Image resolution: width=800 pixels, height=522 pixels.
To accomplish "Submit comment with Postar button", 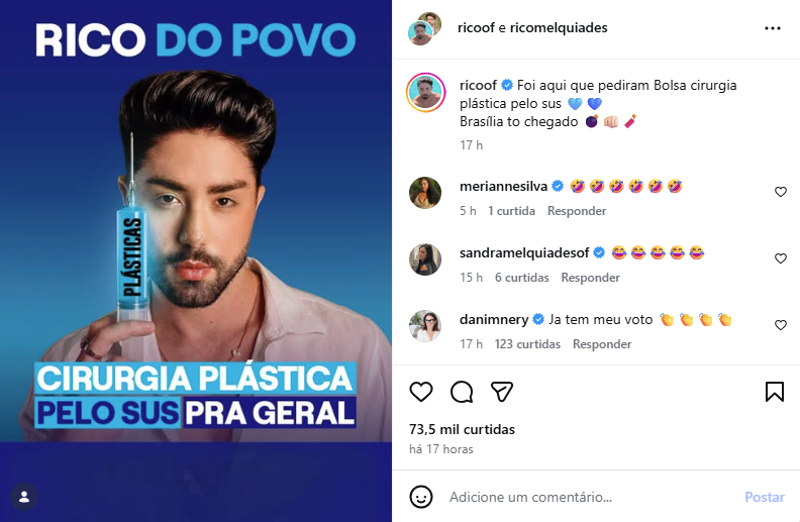I will click(764, 497).
